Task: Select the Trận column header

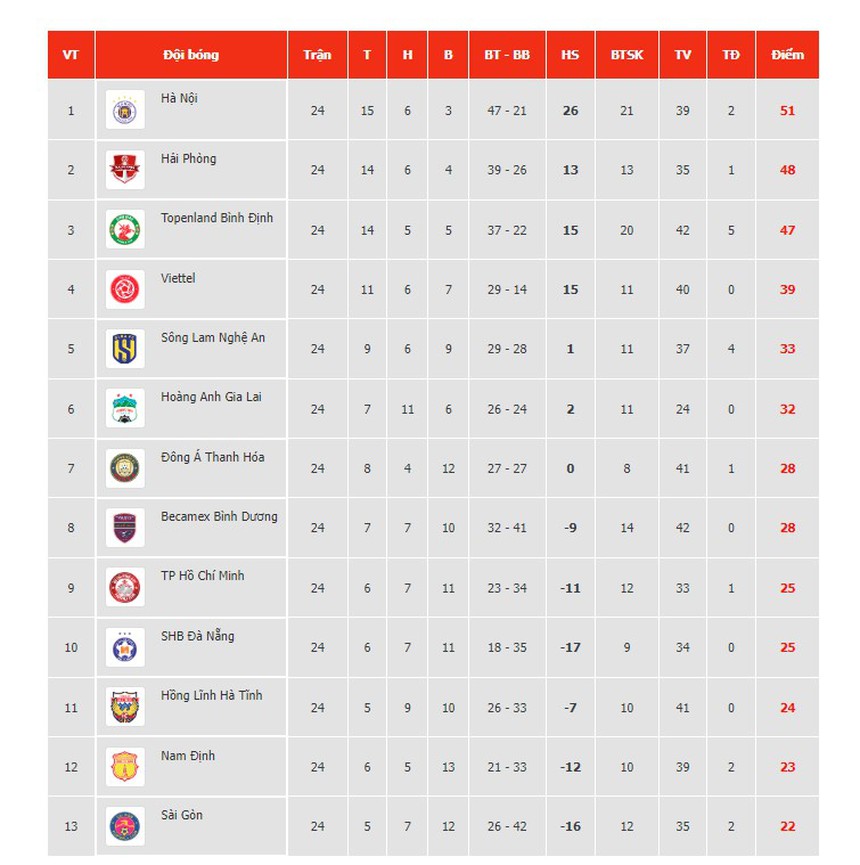Action: click(317, 55)
